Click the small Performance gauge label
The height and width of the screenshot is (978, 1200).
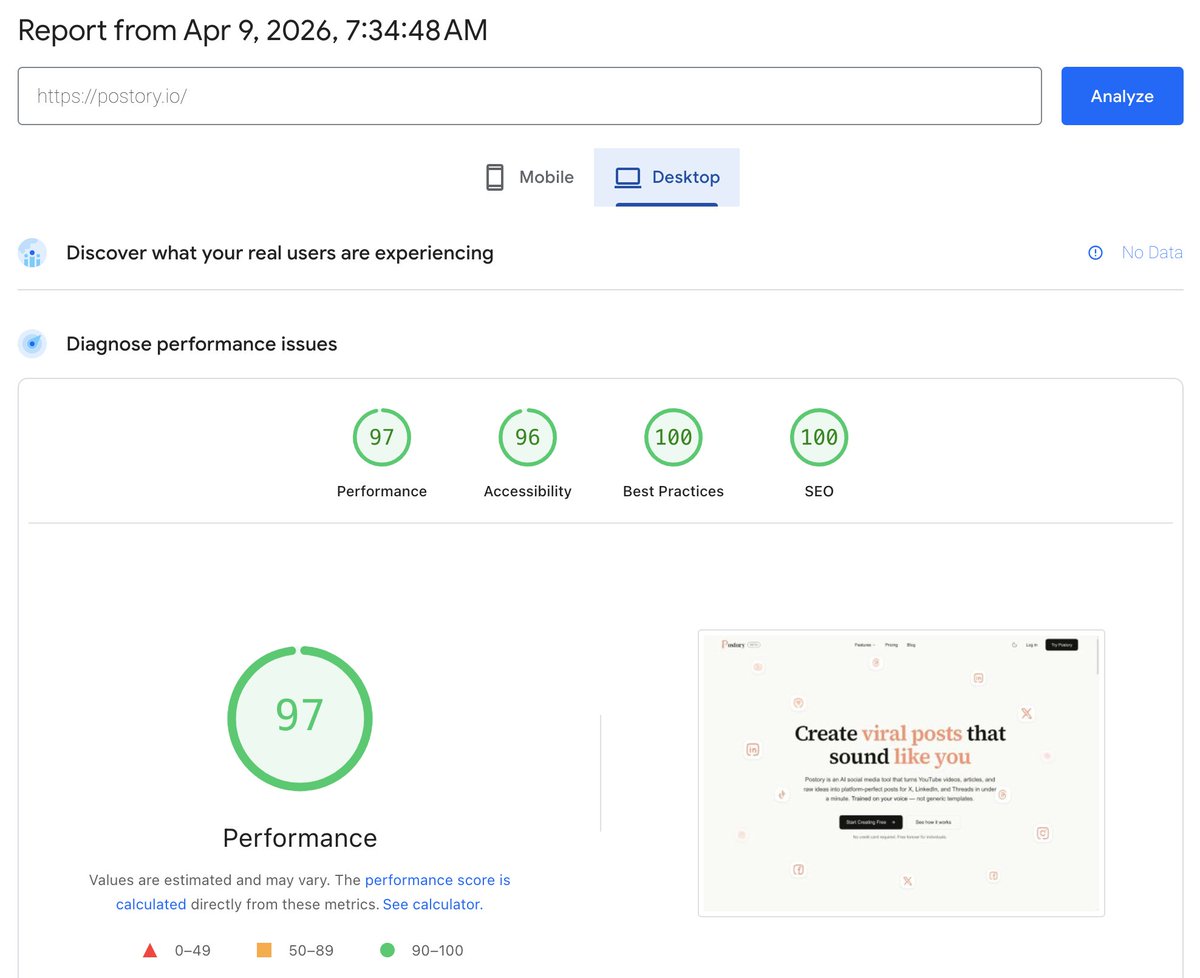pyautogui.click(x=382, y=491)
